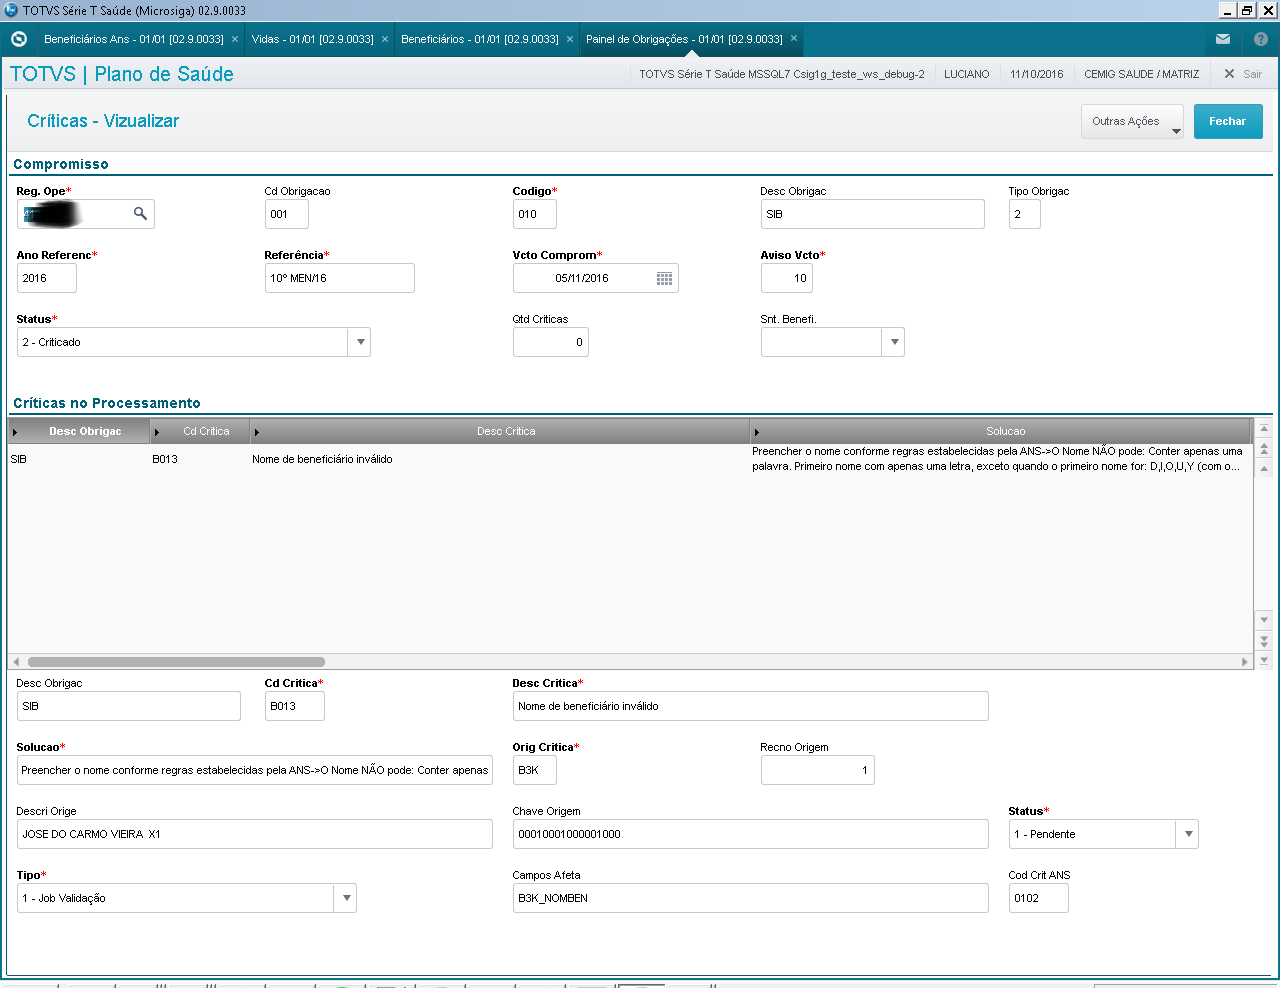Close the Beneficiários Ans tab with its X

tap(235, 39)
